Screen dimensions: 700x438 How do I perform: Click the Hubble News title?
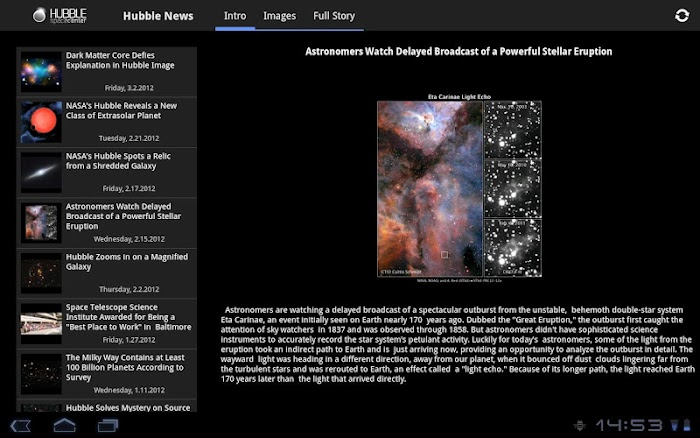coord(158,16)
